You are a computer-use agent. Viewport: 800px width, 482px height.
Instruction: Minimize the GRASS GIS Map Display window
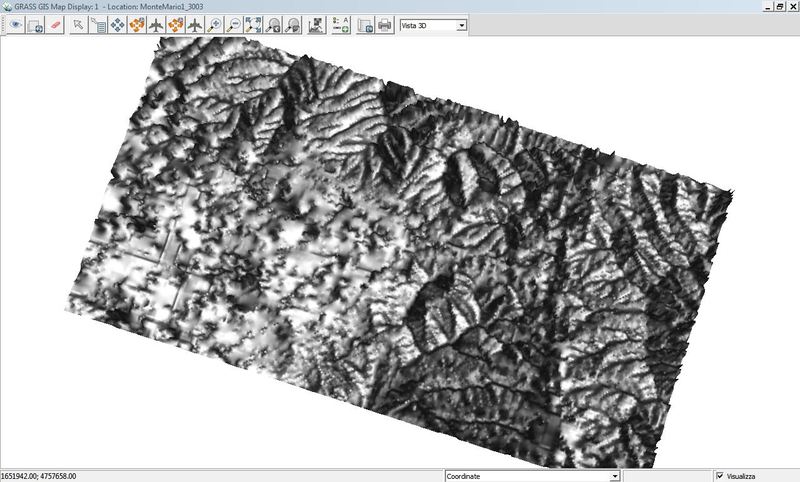point(766,6)
